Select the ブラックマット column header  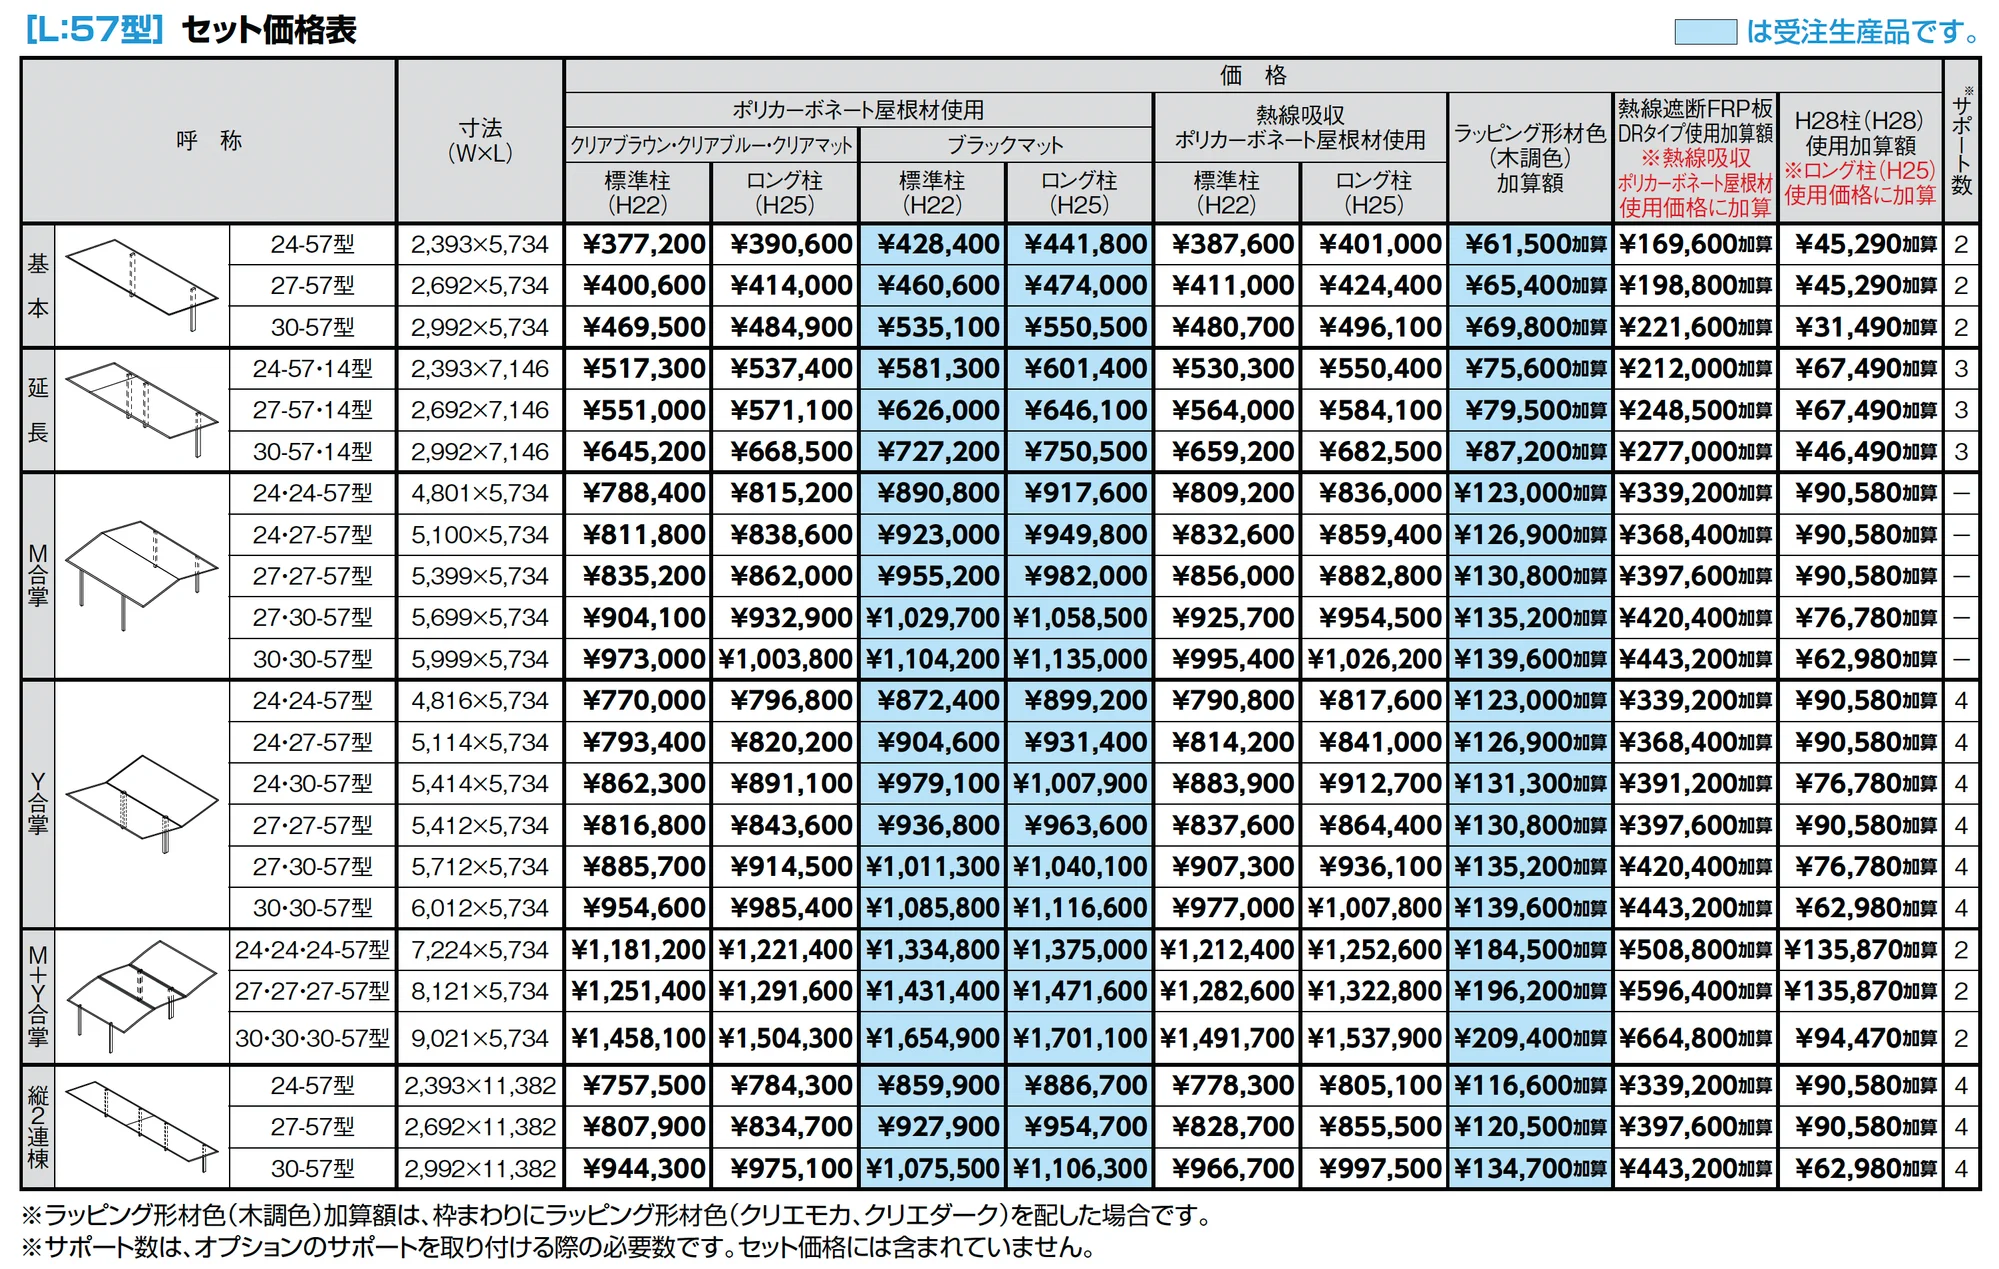(1006, 145)
